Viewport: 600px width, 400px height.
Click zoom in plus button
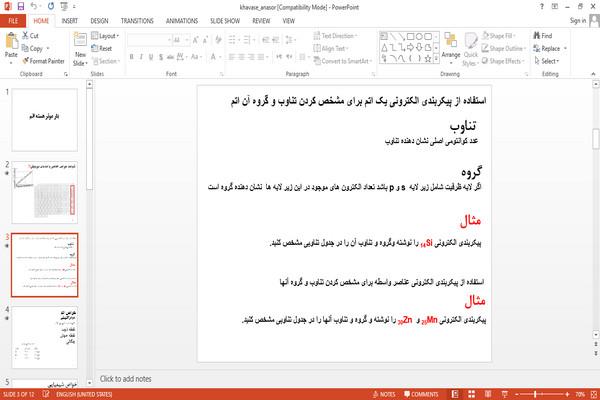pyautogui.click(x=567, y=394)
